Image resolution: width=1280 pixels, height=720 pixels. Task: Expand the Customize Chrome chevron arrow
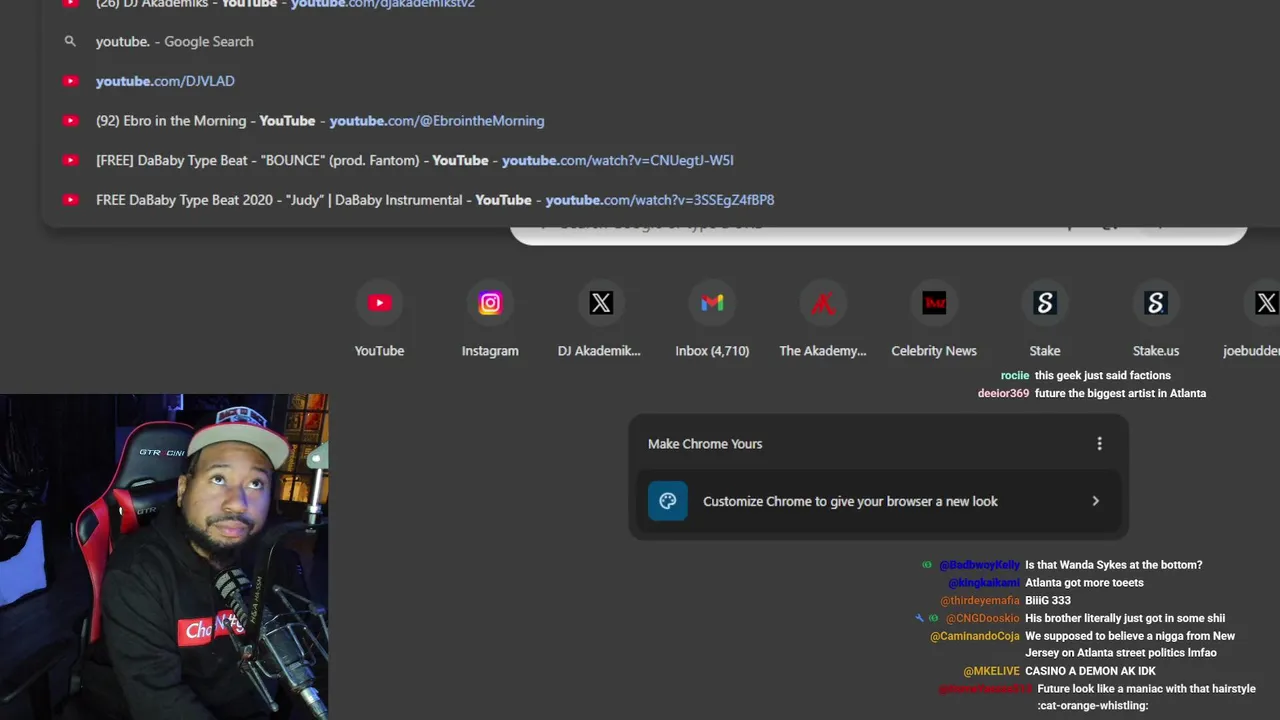pyautogui.click(x=1095, y=501)
